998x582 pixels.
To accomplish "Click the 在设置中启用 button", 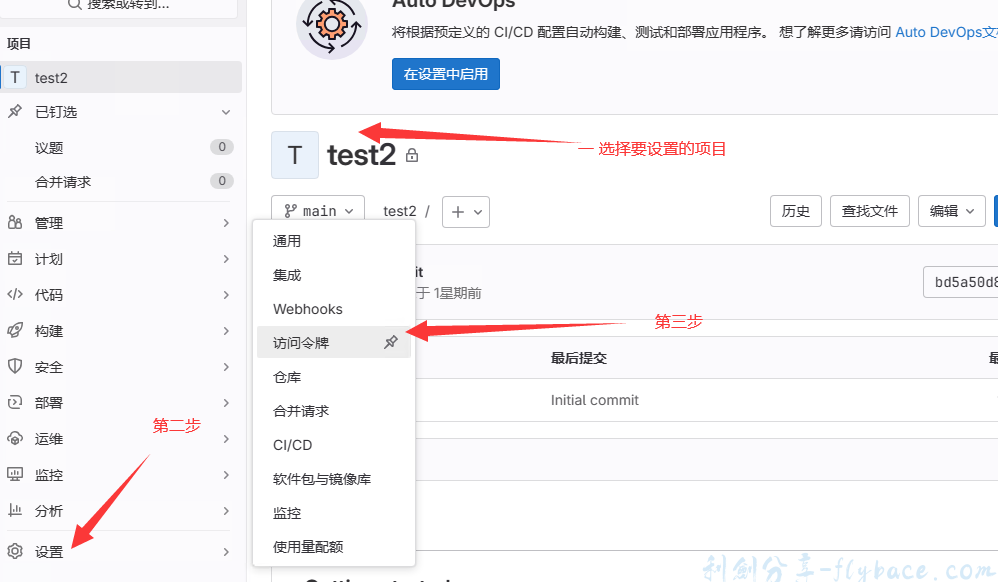I will [x=446, y=74].
